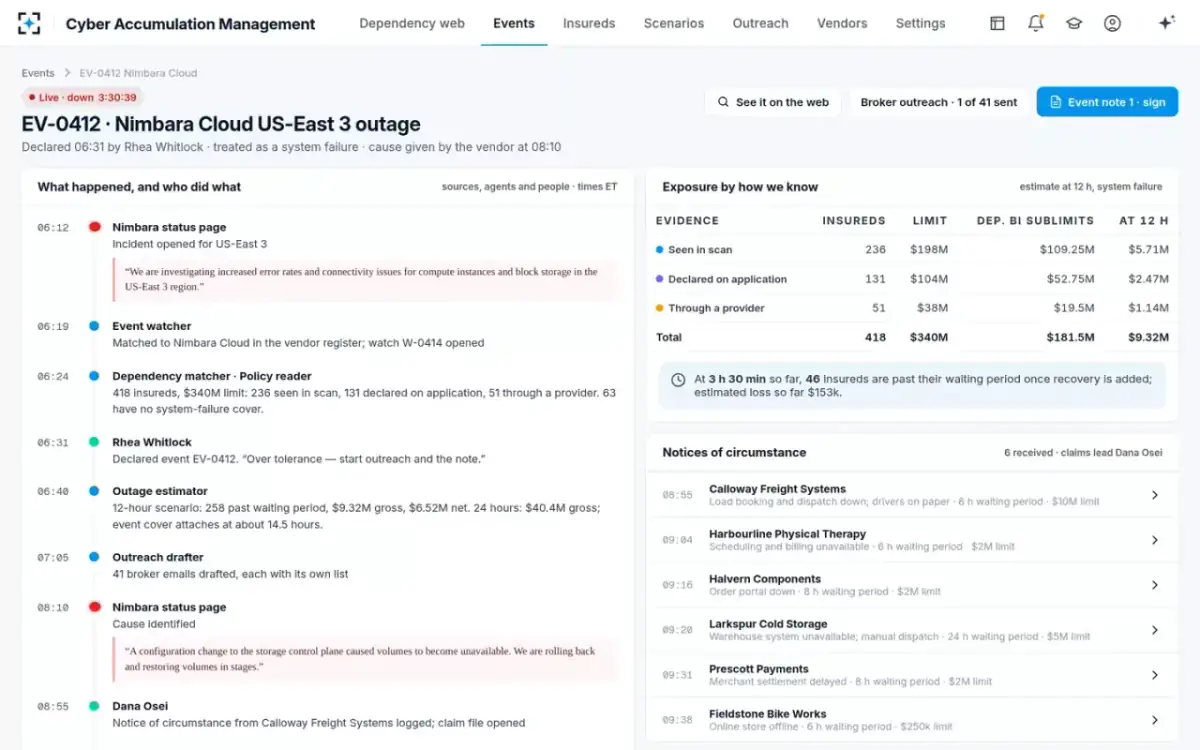Click the $9.32M total at 12 h
This screenshot has height=750, width=1200.
point(1148,337)
